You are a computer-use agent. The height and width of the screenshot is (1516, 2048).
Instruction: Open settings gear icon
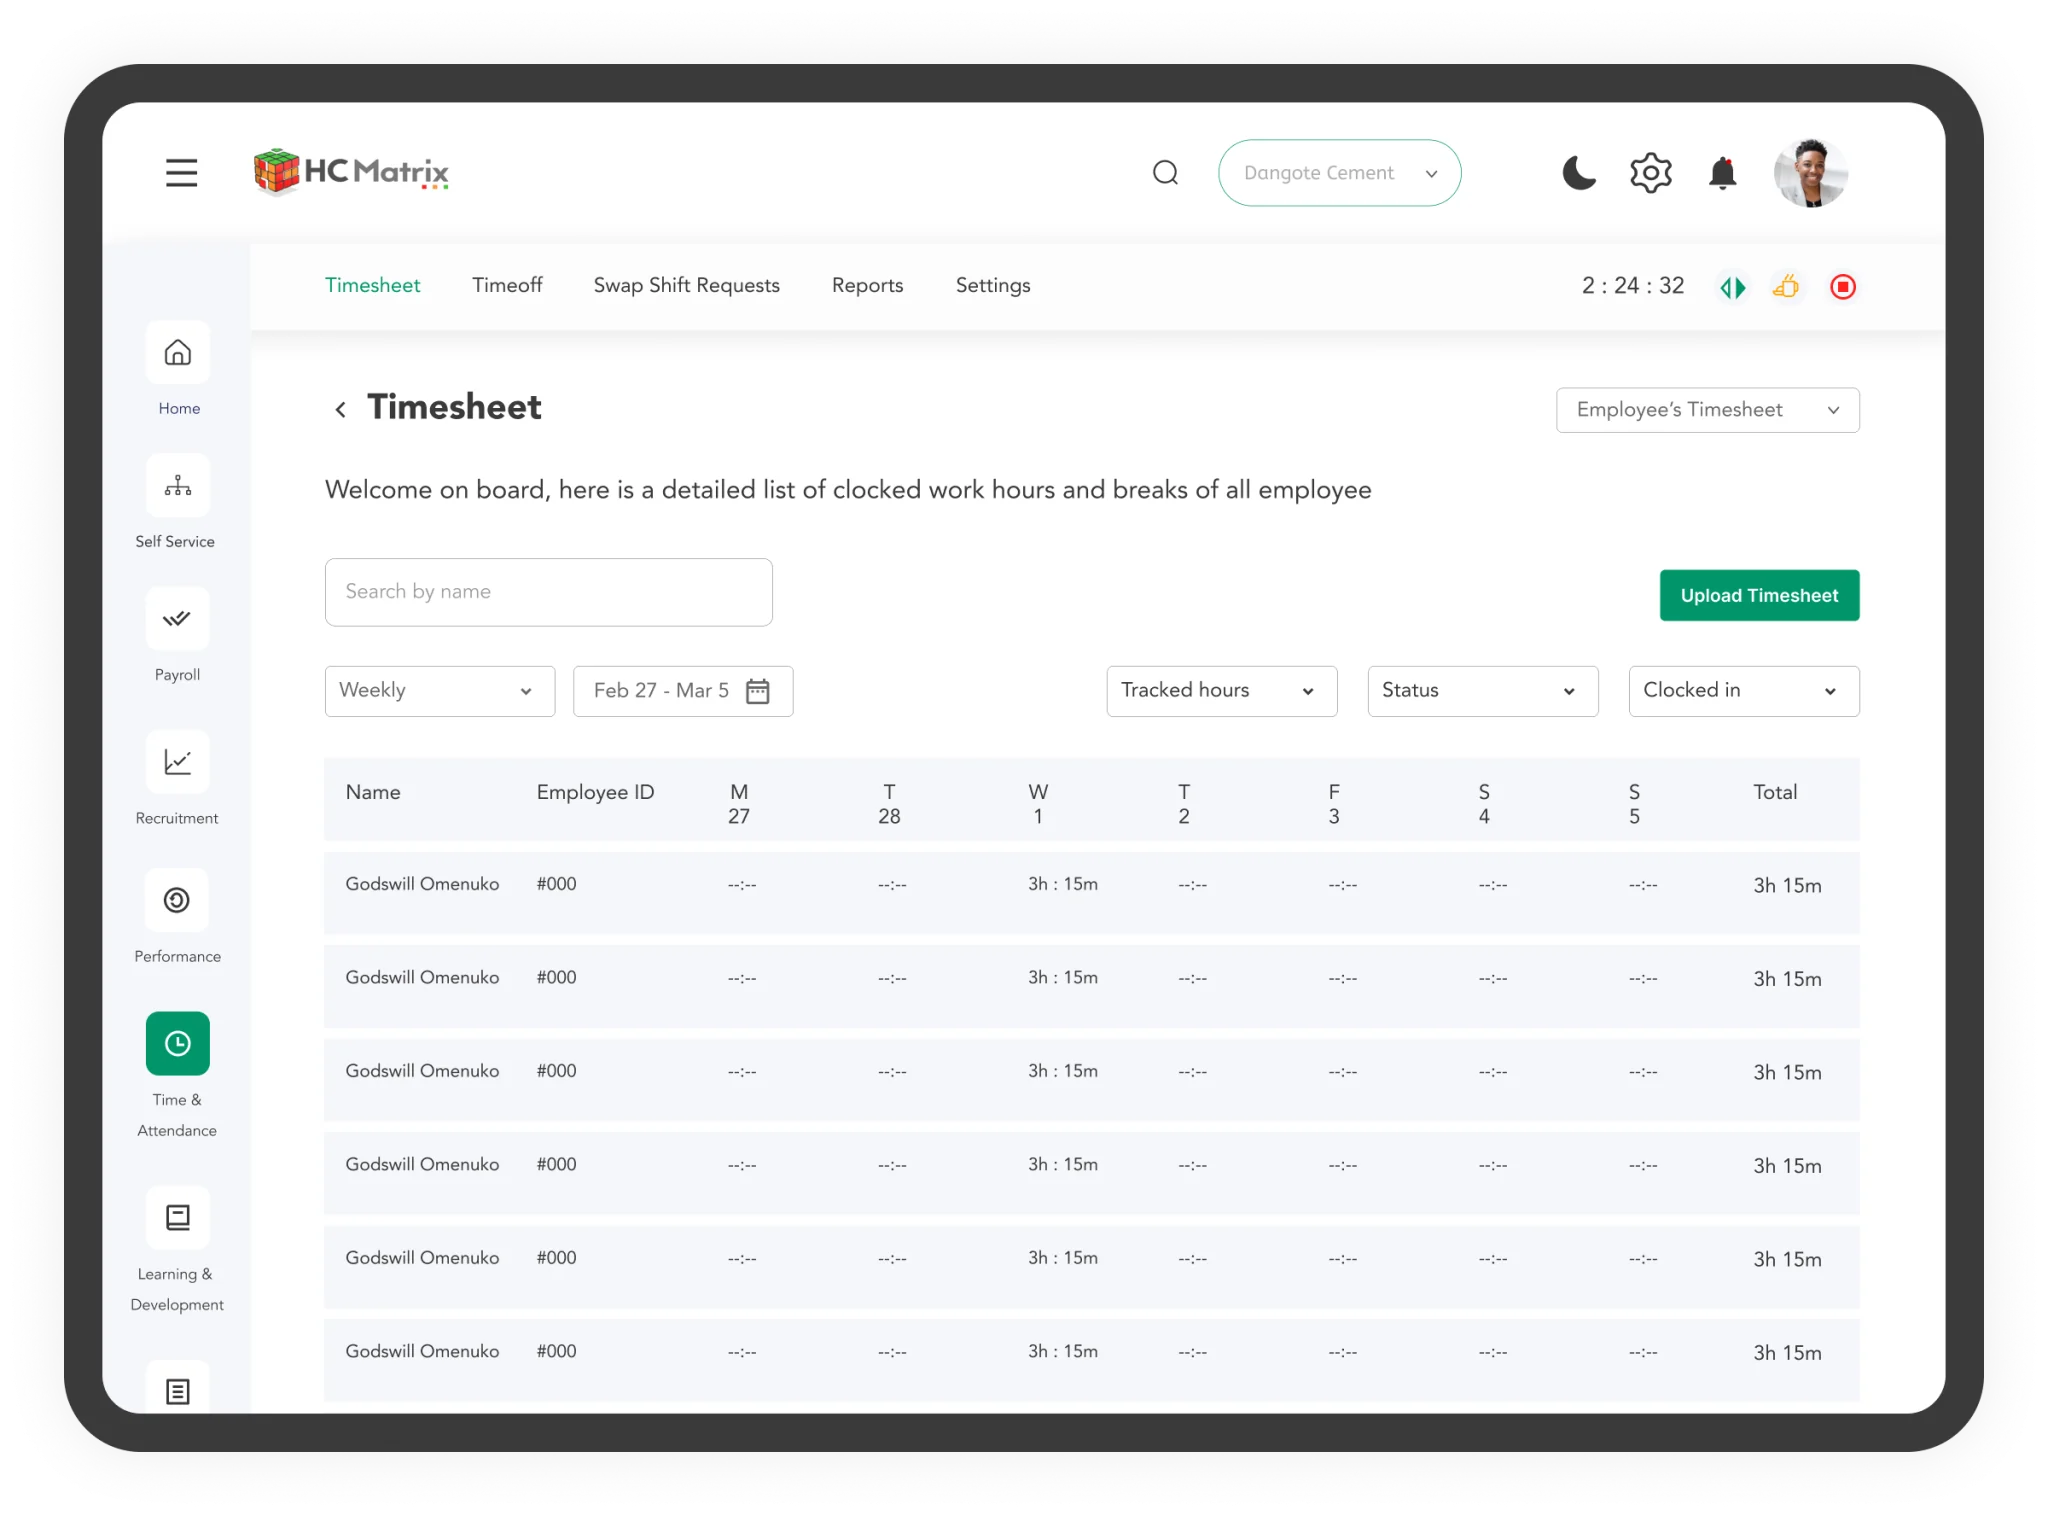(1650, 173)
